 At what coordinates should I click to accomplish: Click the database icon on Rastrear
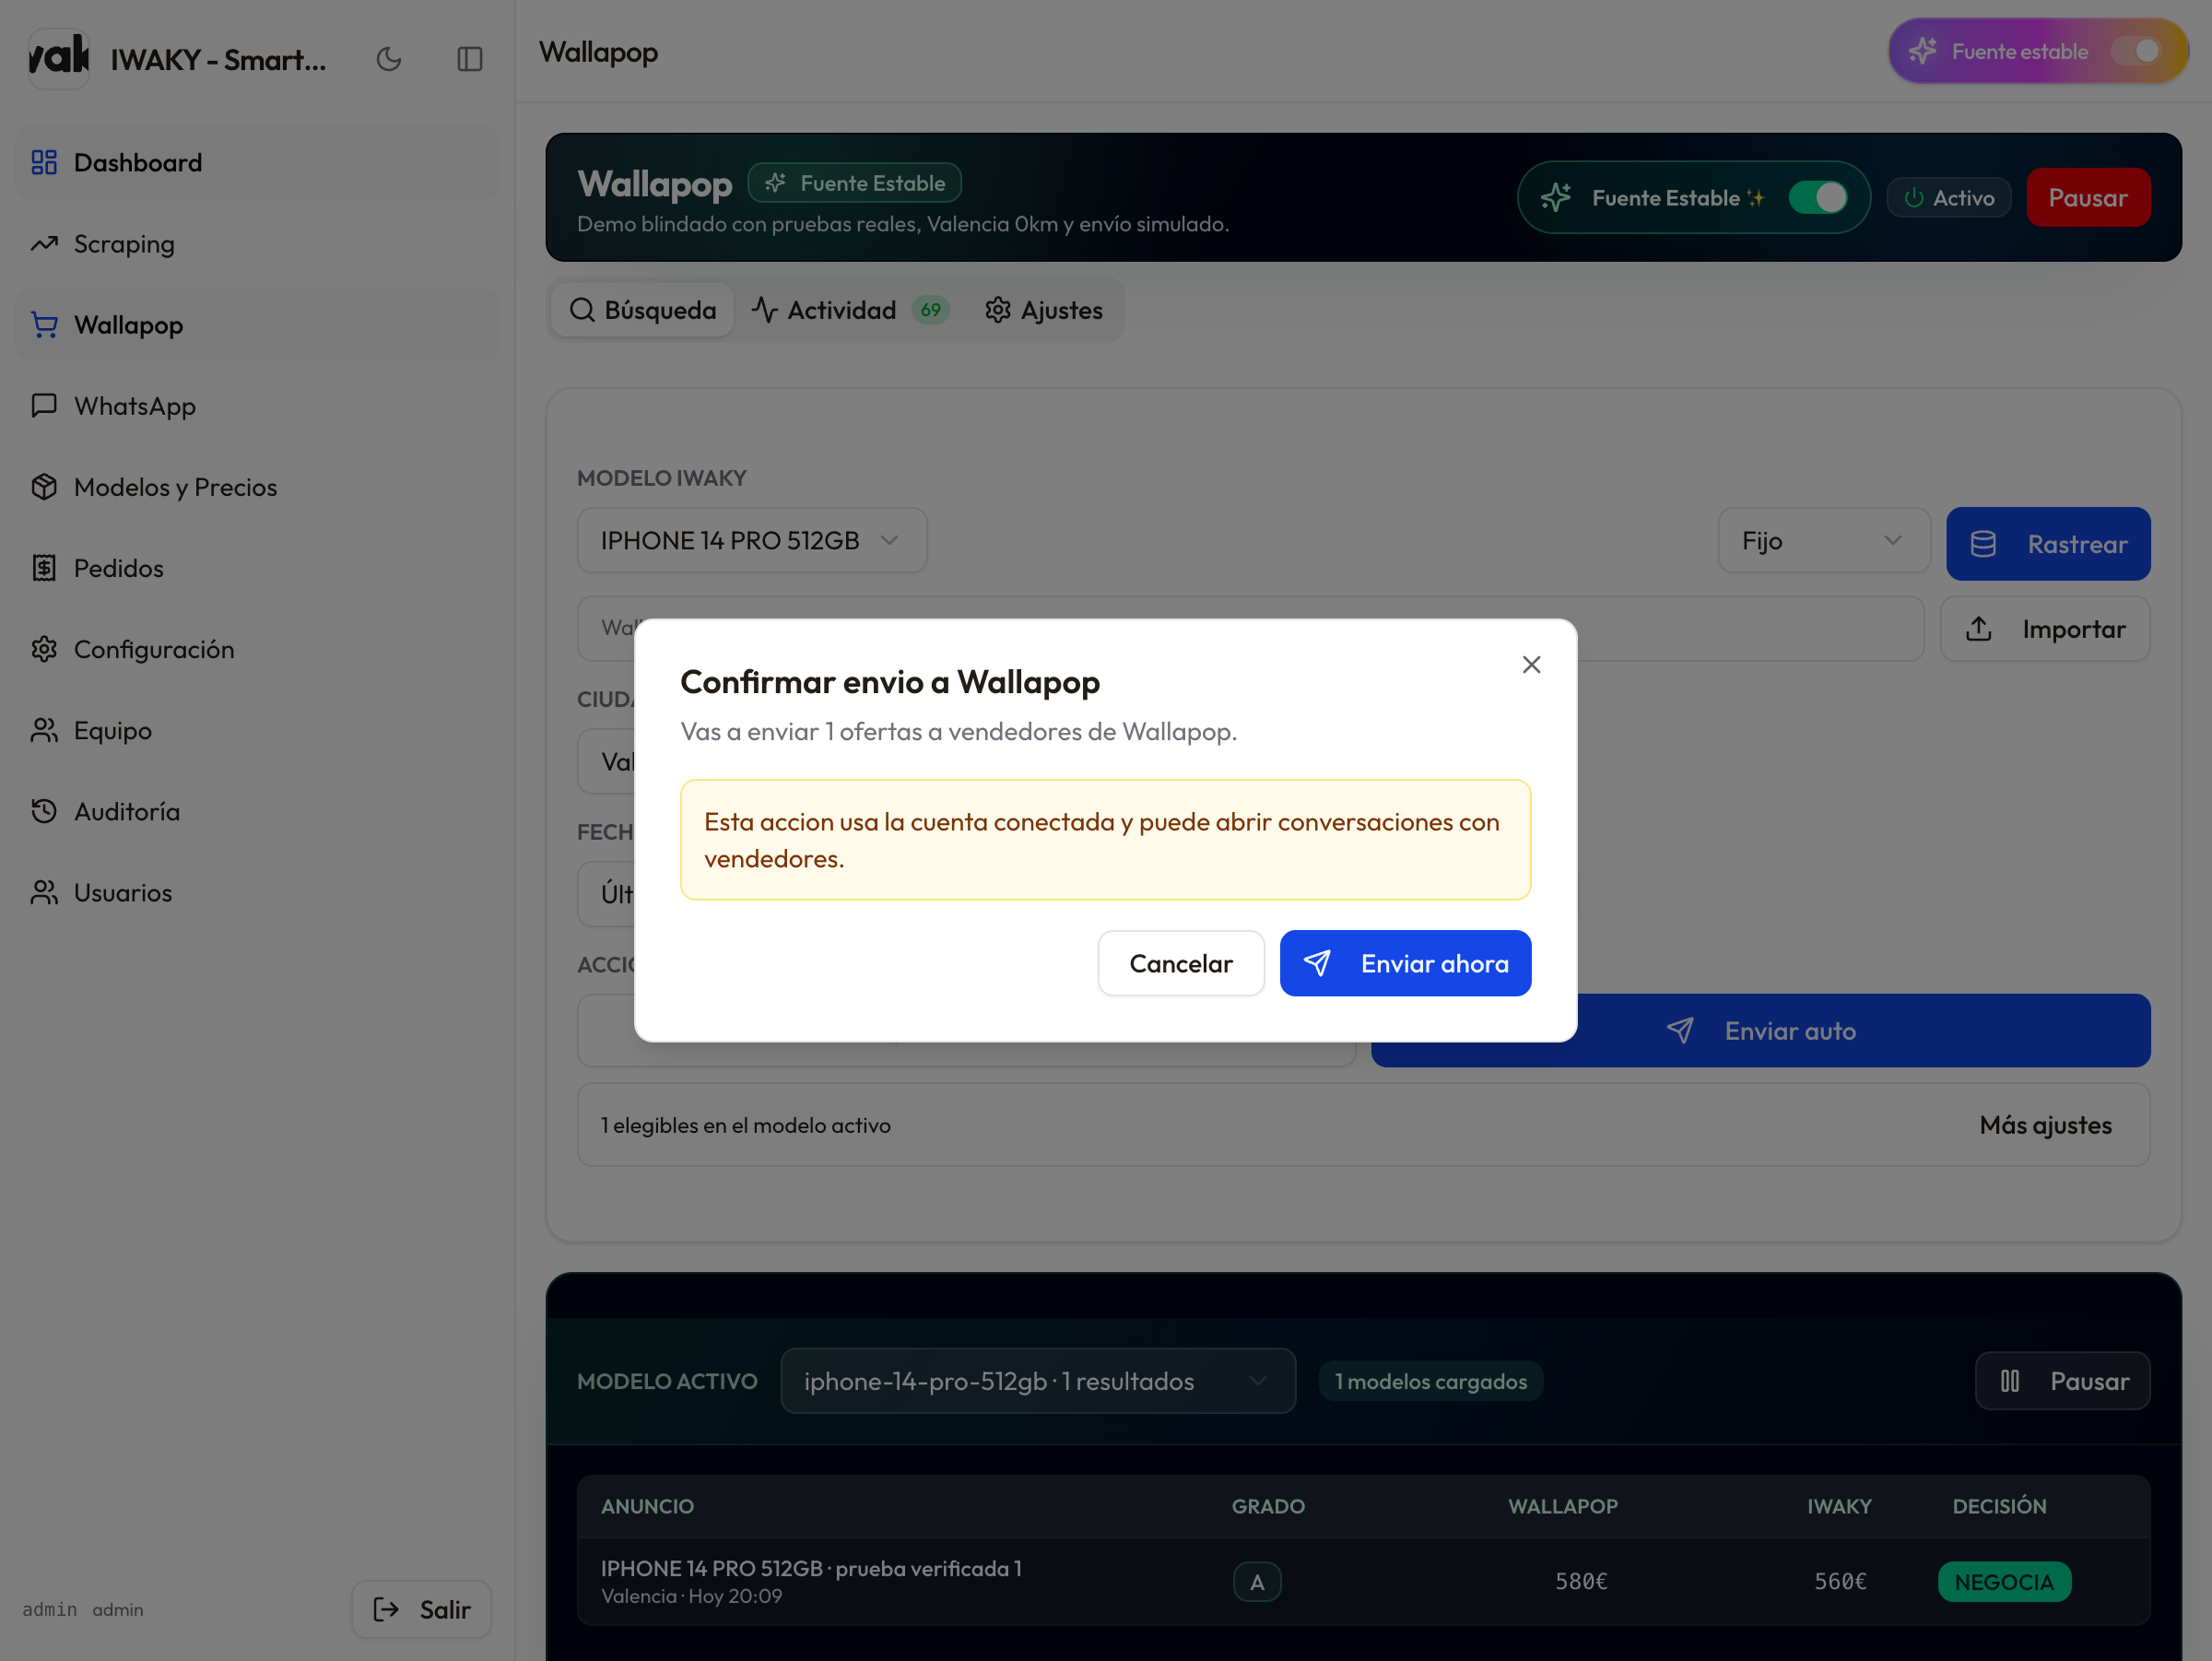(1983, 544)
